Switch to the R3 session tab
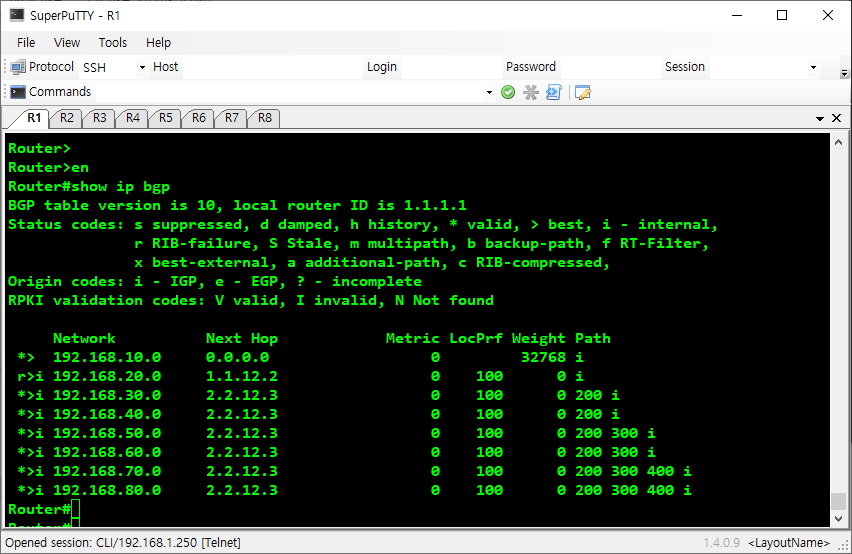The height and width of the screenshot is (554, 852). (x=99, y=118)
